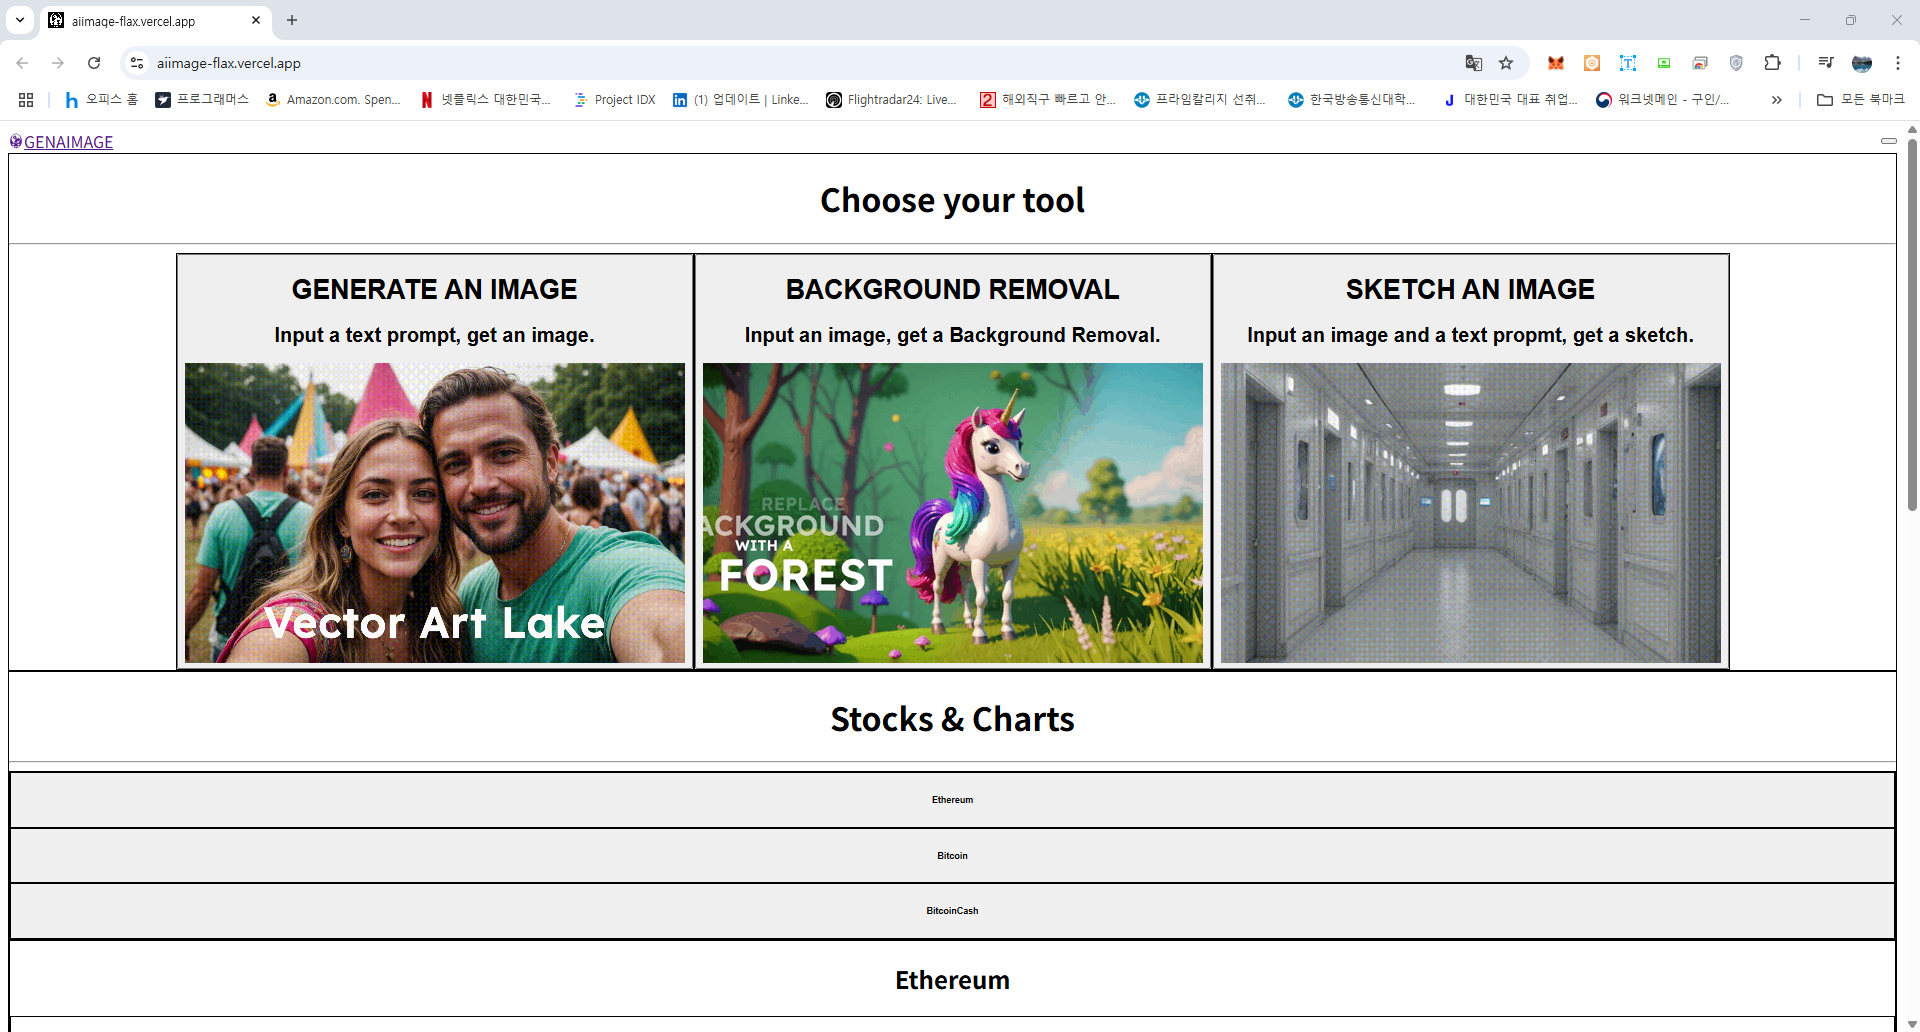Open the tab search dropdown arrow

[20, 20]
